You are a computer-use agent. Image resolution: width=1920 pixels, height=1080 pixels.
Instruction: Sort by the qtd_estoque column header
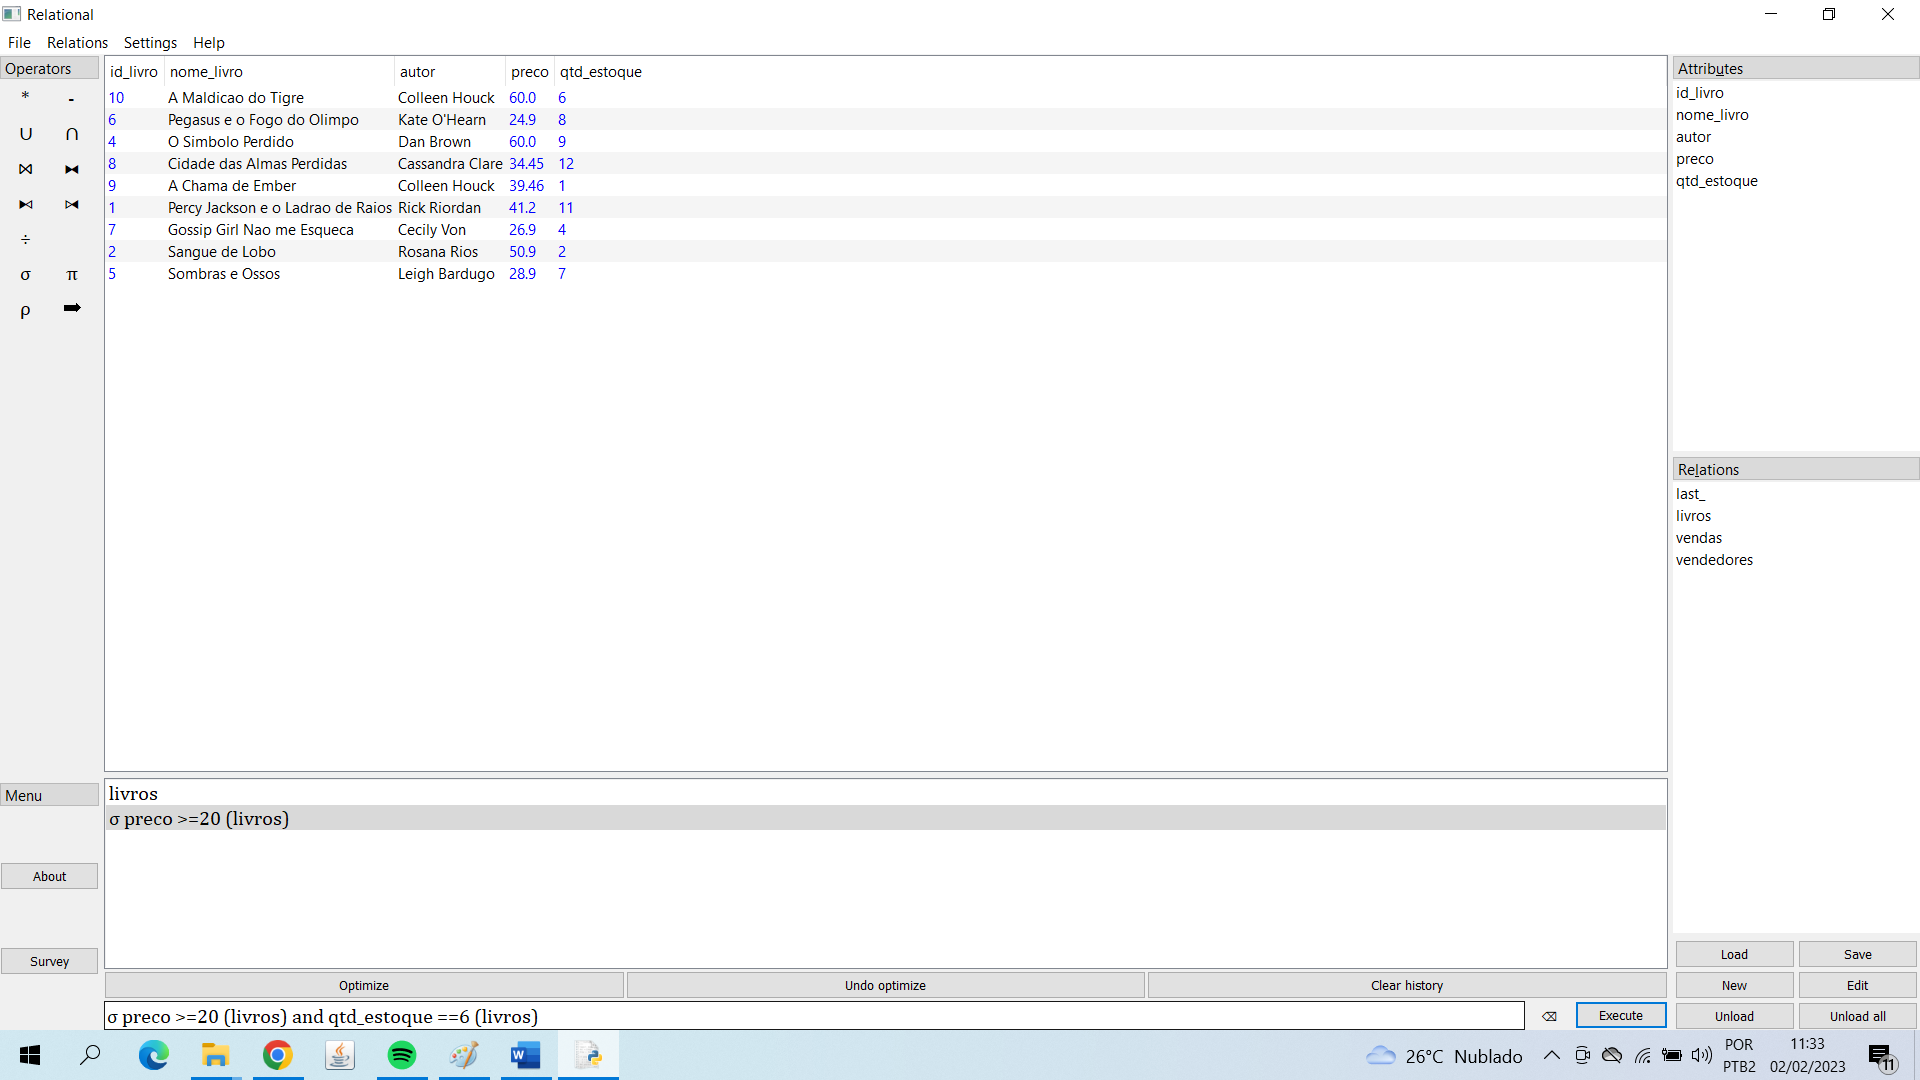tap(601, 72)
